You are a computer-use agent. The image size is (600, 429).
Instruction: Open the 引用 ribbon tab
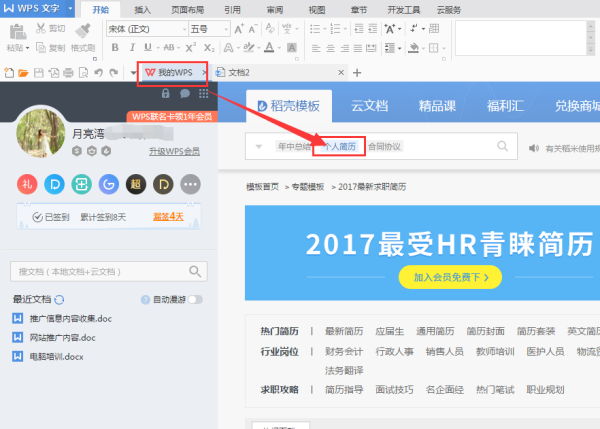click(232, 10)
